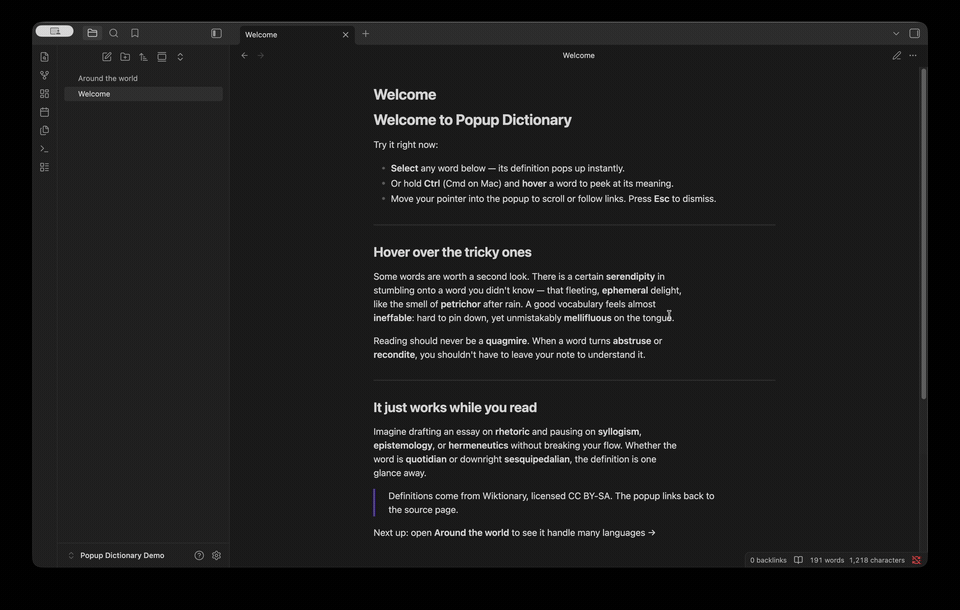
Task: Click the auto-reveal current file icon
Action: pos(162,57)
